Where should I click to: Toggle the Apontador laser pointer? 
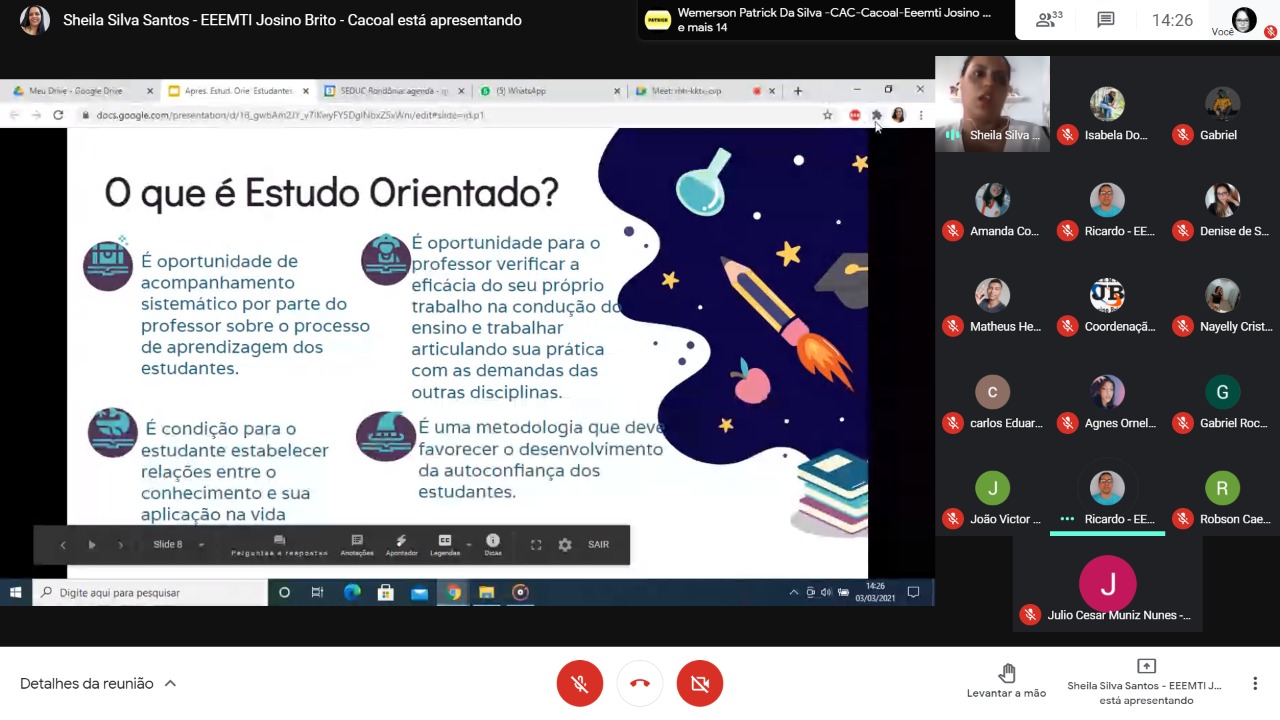401,545
